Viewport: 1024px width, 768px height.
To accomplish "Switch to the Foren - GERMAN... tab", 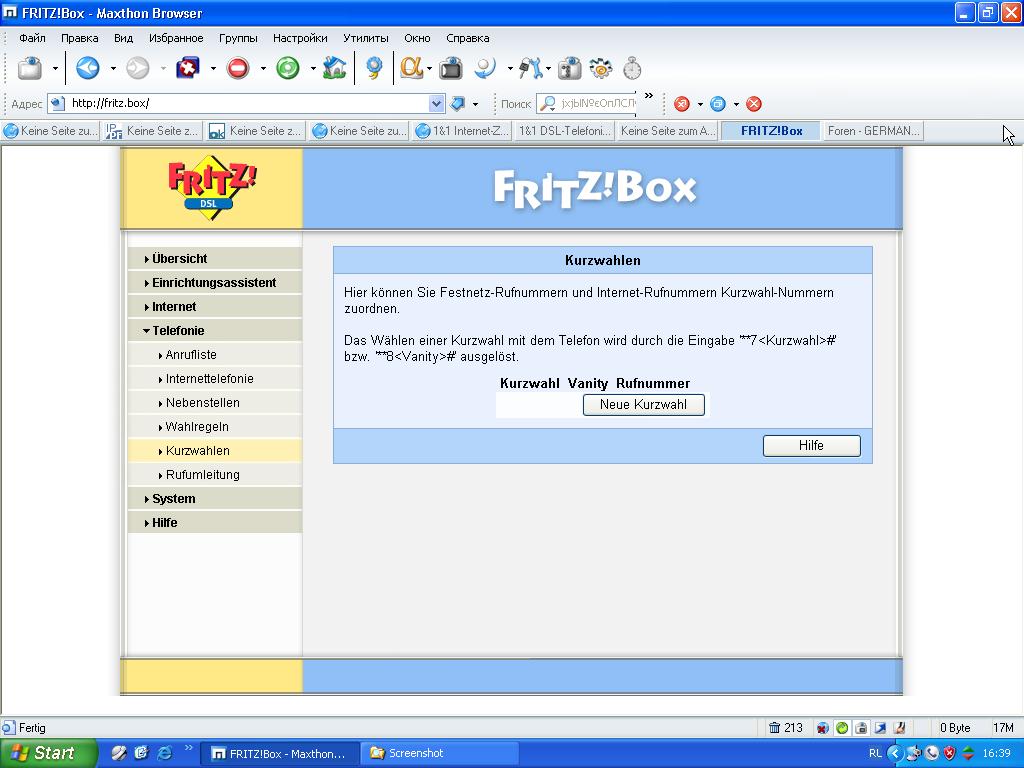I will click(x=874, y=131).
